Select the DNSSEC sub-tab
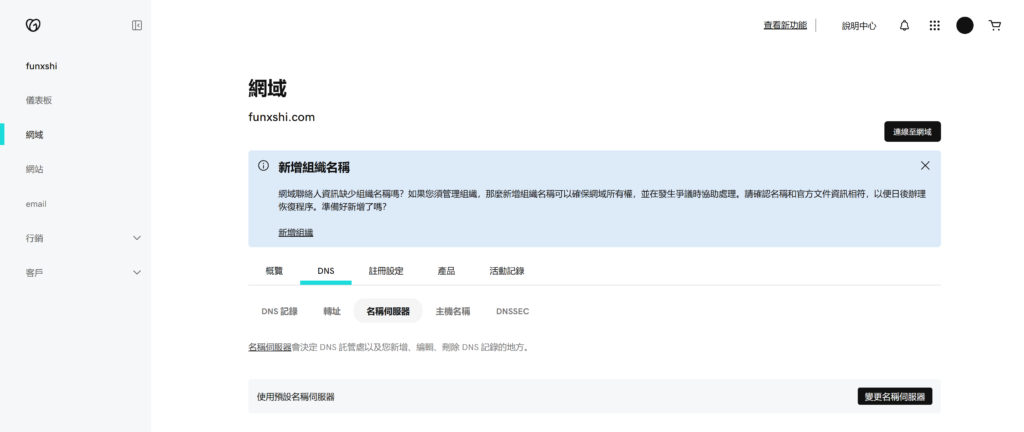Screen dimensions: 1024x432 click(512, 311)
